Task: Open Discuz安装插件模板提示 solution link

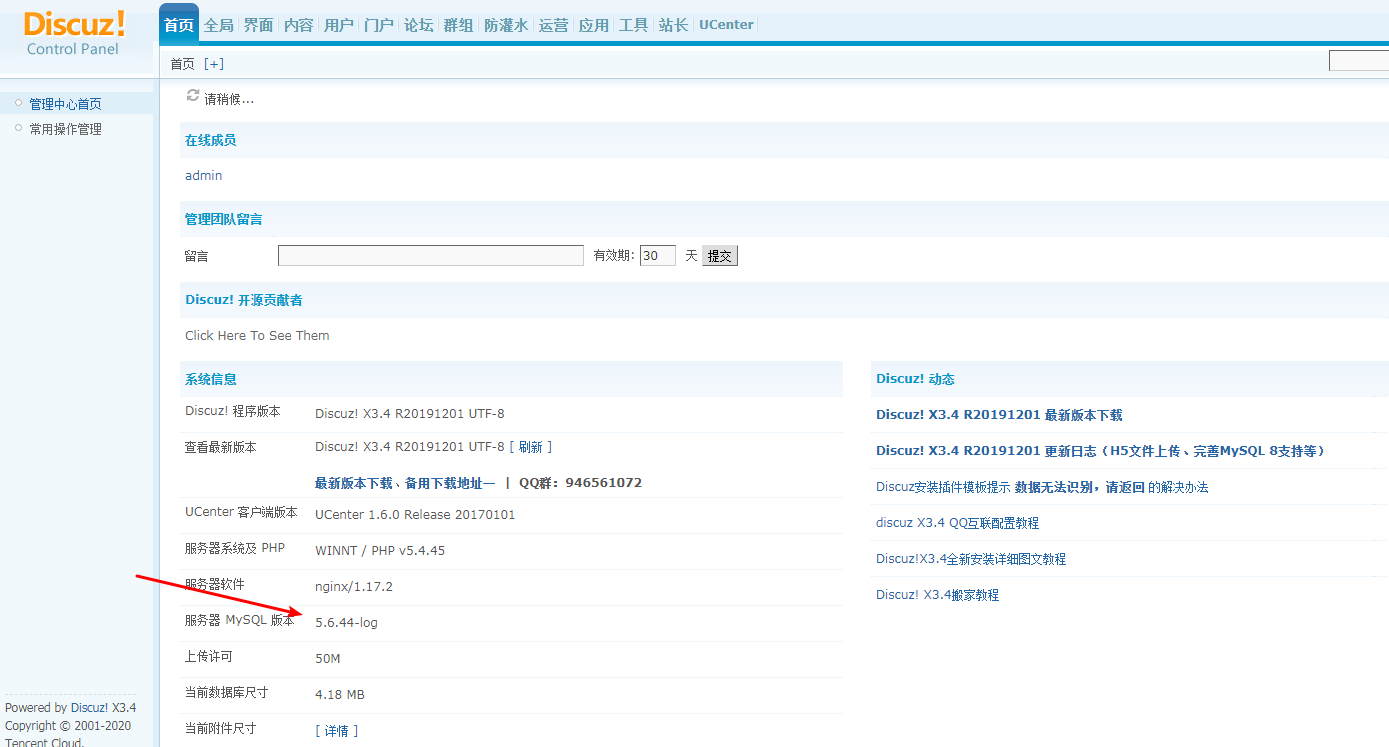Action: [1042, 487]
